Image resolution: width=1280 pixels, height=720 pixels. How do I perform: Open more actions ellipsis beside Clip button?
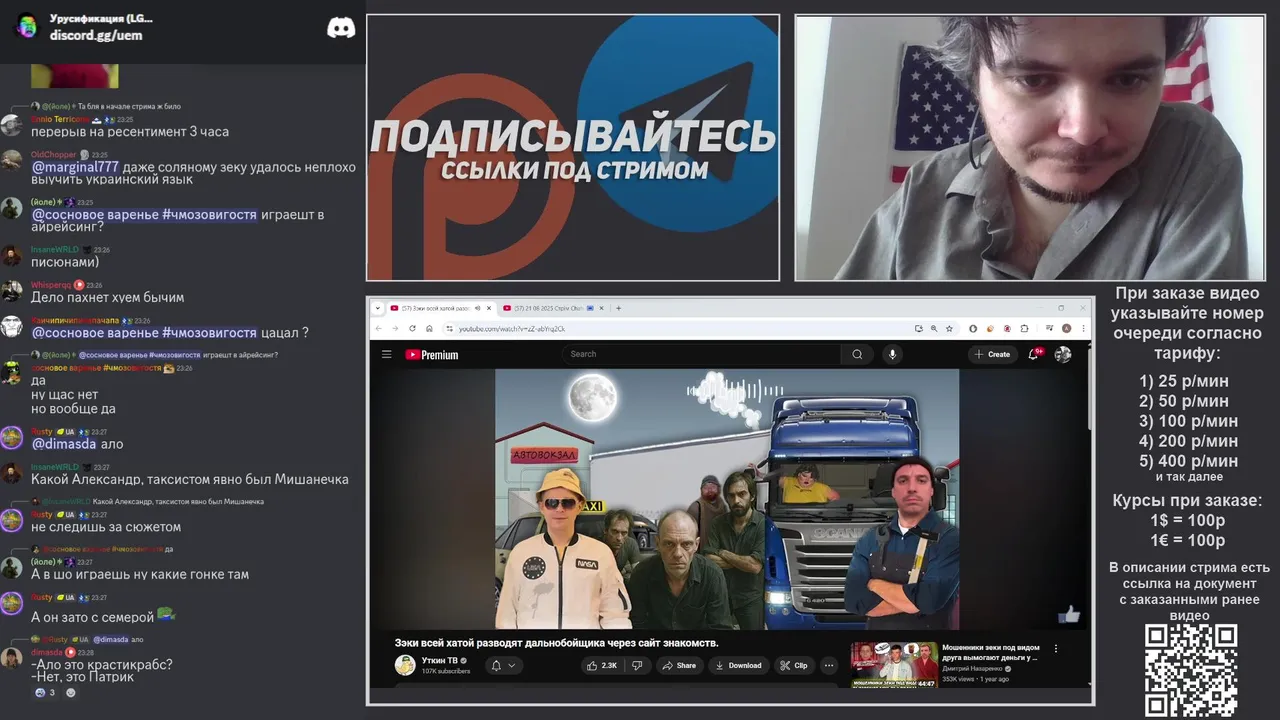[829, 665]
